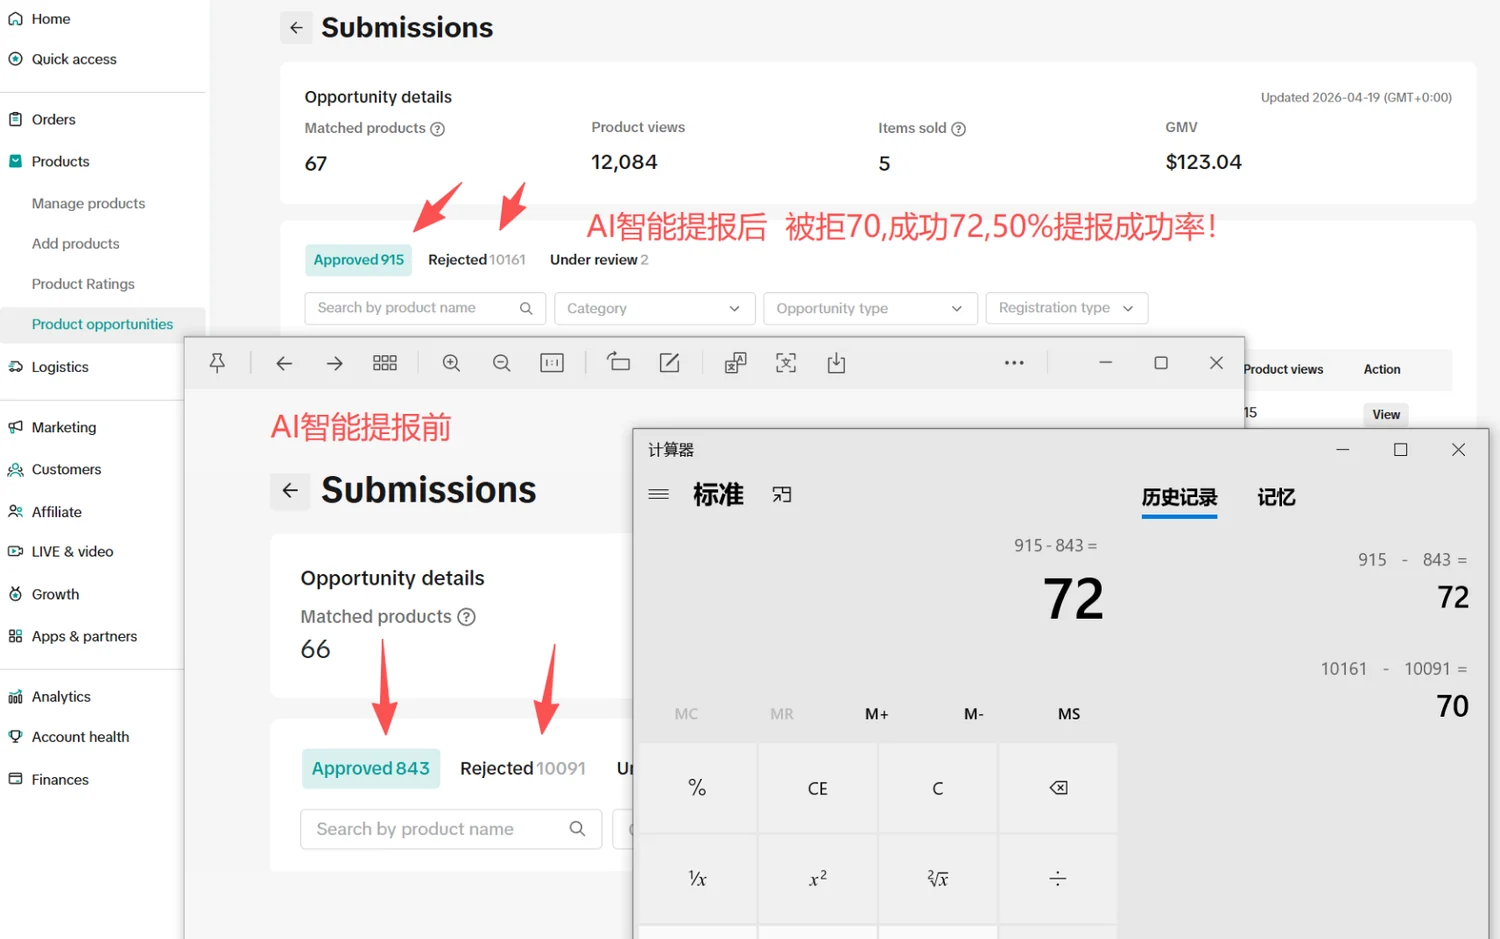
Task: Click the View action button
Action: pyautogui.click(x=1386, y=414)
